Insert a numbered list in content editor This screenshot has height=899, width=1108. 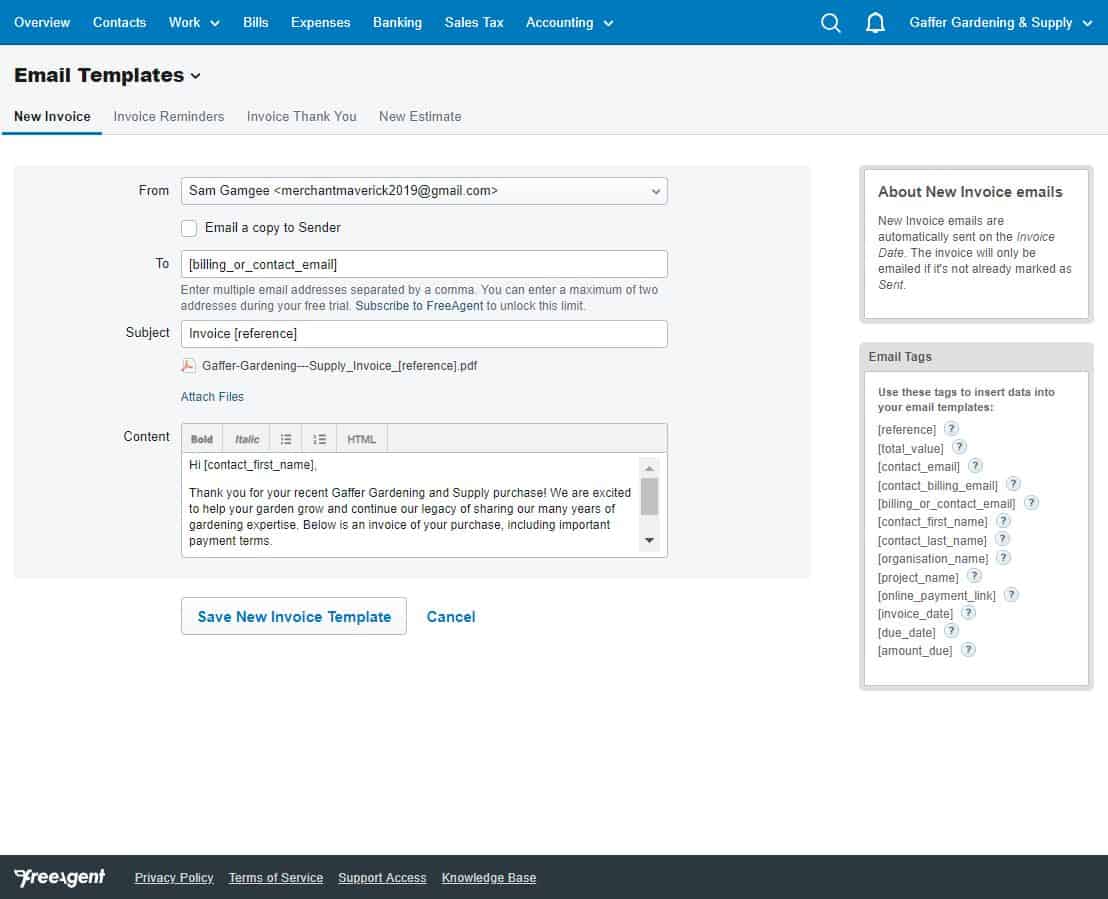pyautogui.click(x=319, y=439)
